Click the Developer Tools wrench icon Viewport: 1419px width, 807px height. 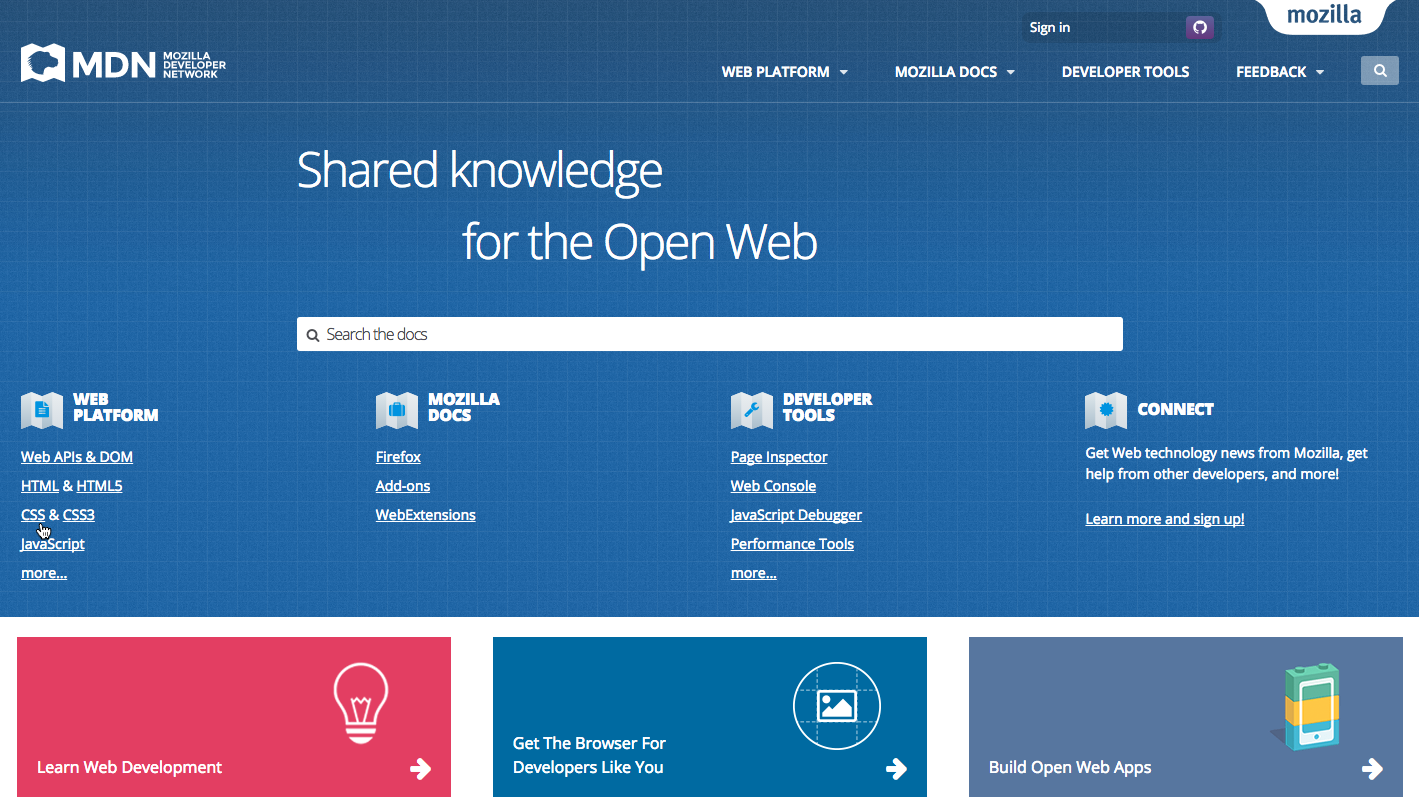(x=752, y=409)
